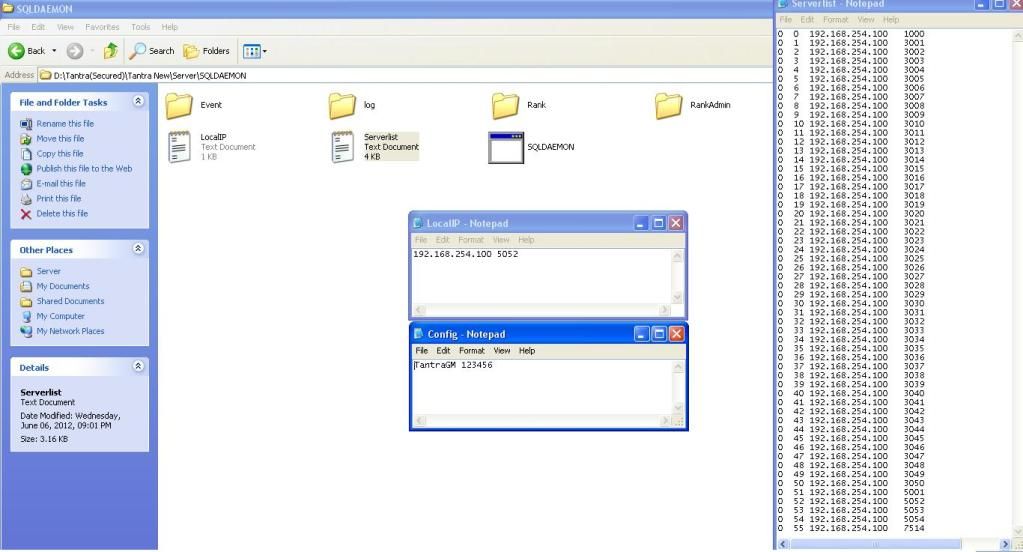The width and height of the screenshot is (1023, 552).
Task: Click inside the Explorer address bar
Action: [400, 75]
